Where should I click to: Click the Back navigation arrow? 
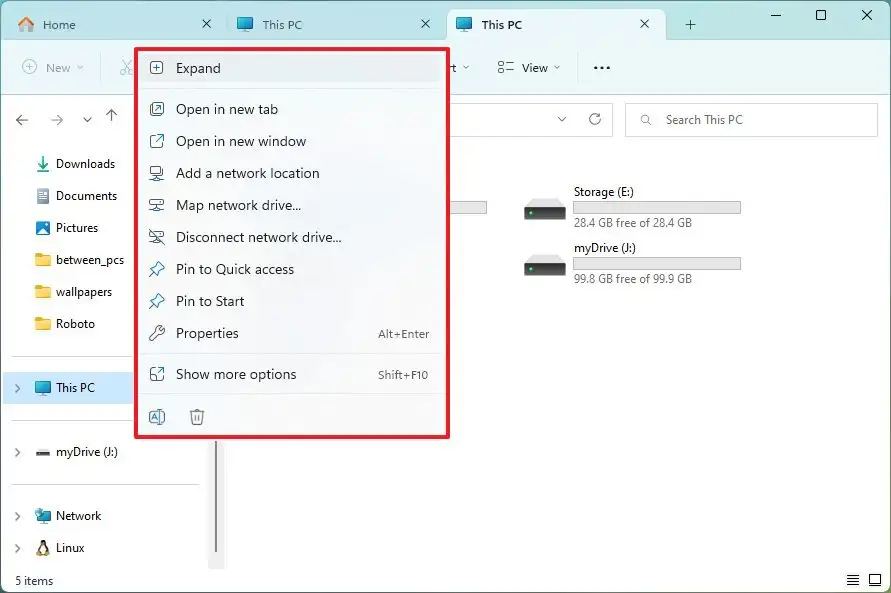pyautogui.click(x=23, y=120)
